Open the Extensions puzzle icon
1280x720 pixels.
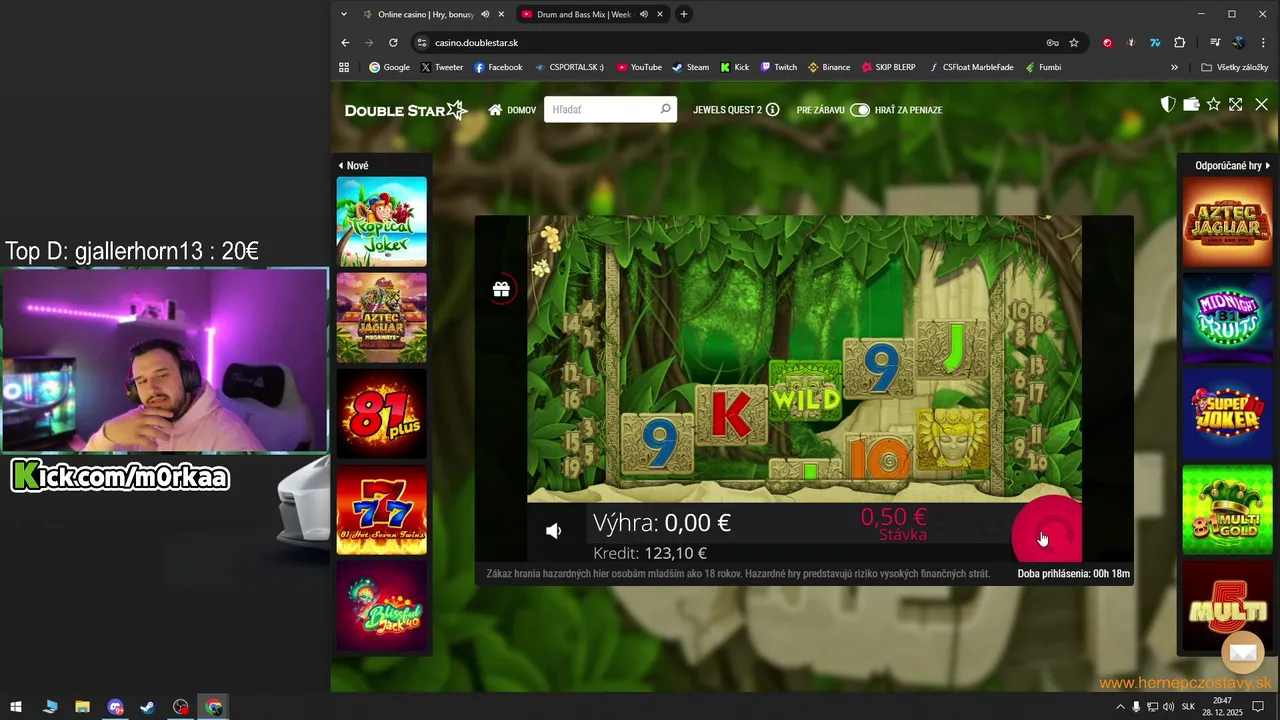pyautogui.click(x=1179, y=43)
